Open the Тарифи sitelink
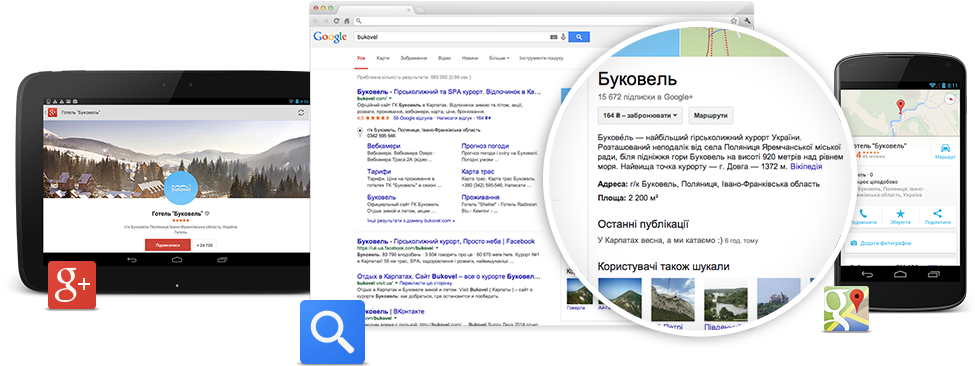The height and width of the screenshot is (366, 975). (379, 172)
